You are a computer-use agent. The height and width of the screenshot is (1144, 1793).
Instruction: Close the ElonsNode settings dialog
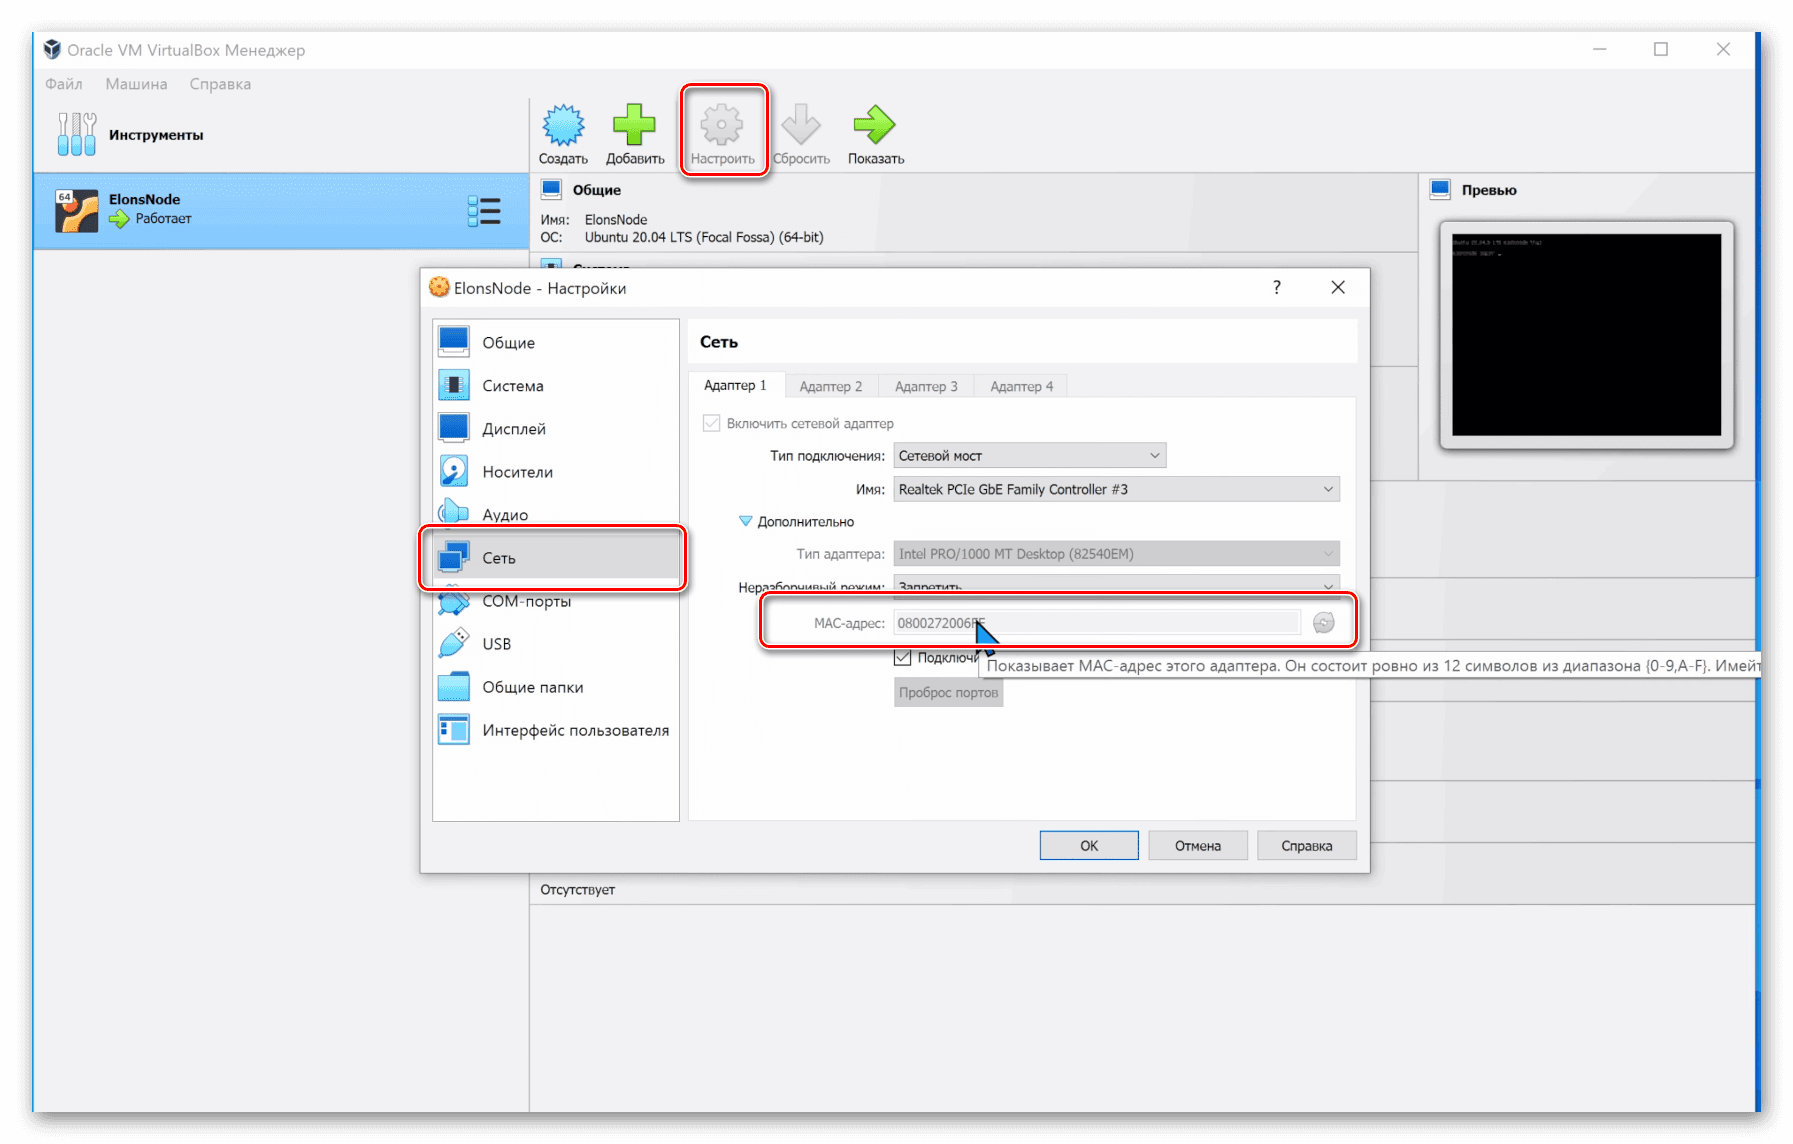pos(1338,287)
